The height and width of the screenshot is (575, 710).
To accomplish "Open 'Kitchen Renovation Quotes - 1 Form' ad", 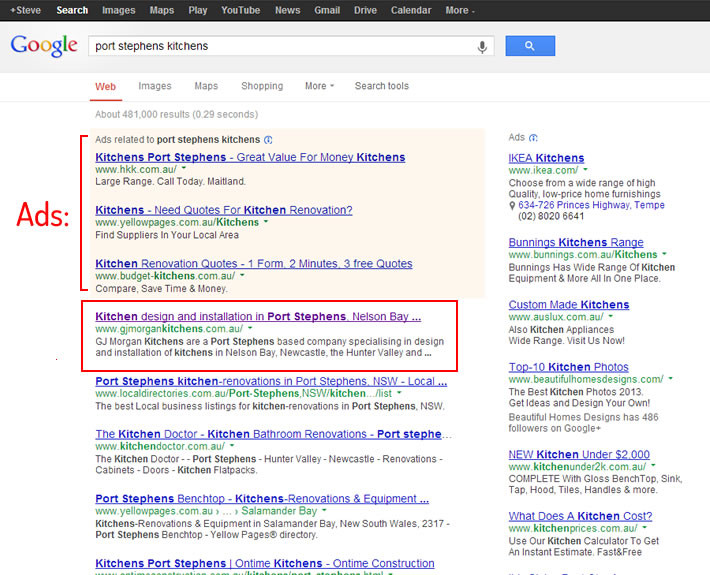I will click(254, 264).
